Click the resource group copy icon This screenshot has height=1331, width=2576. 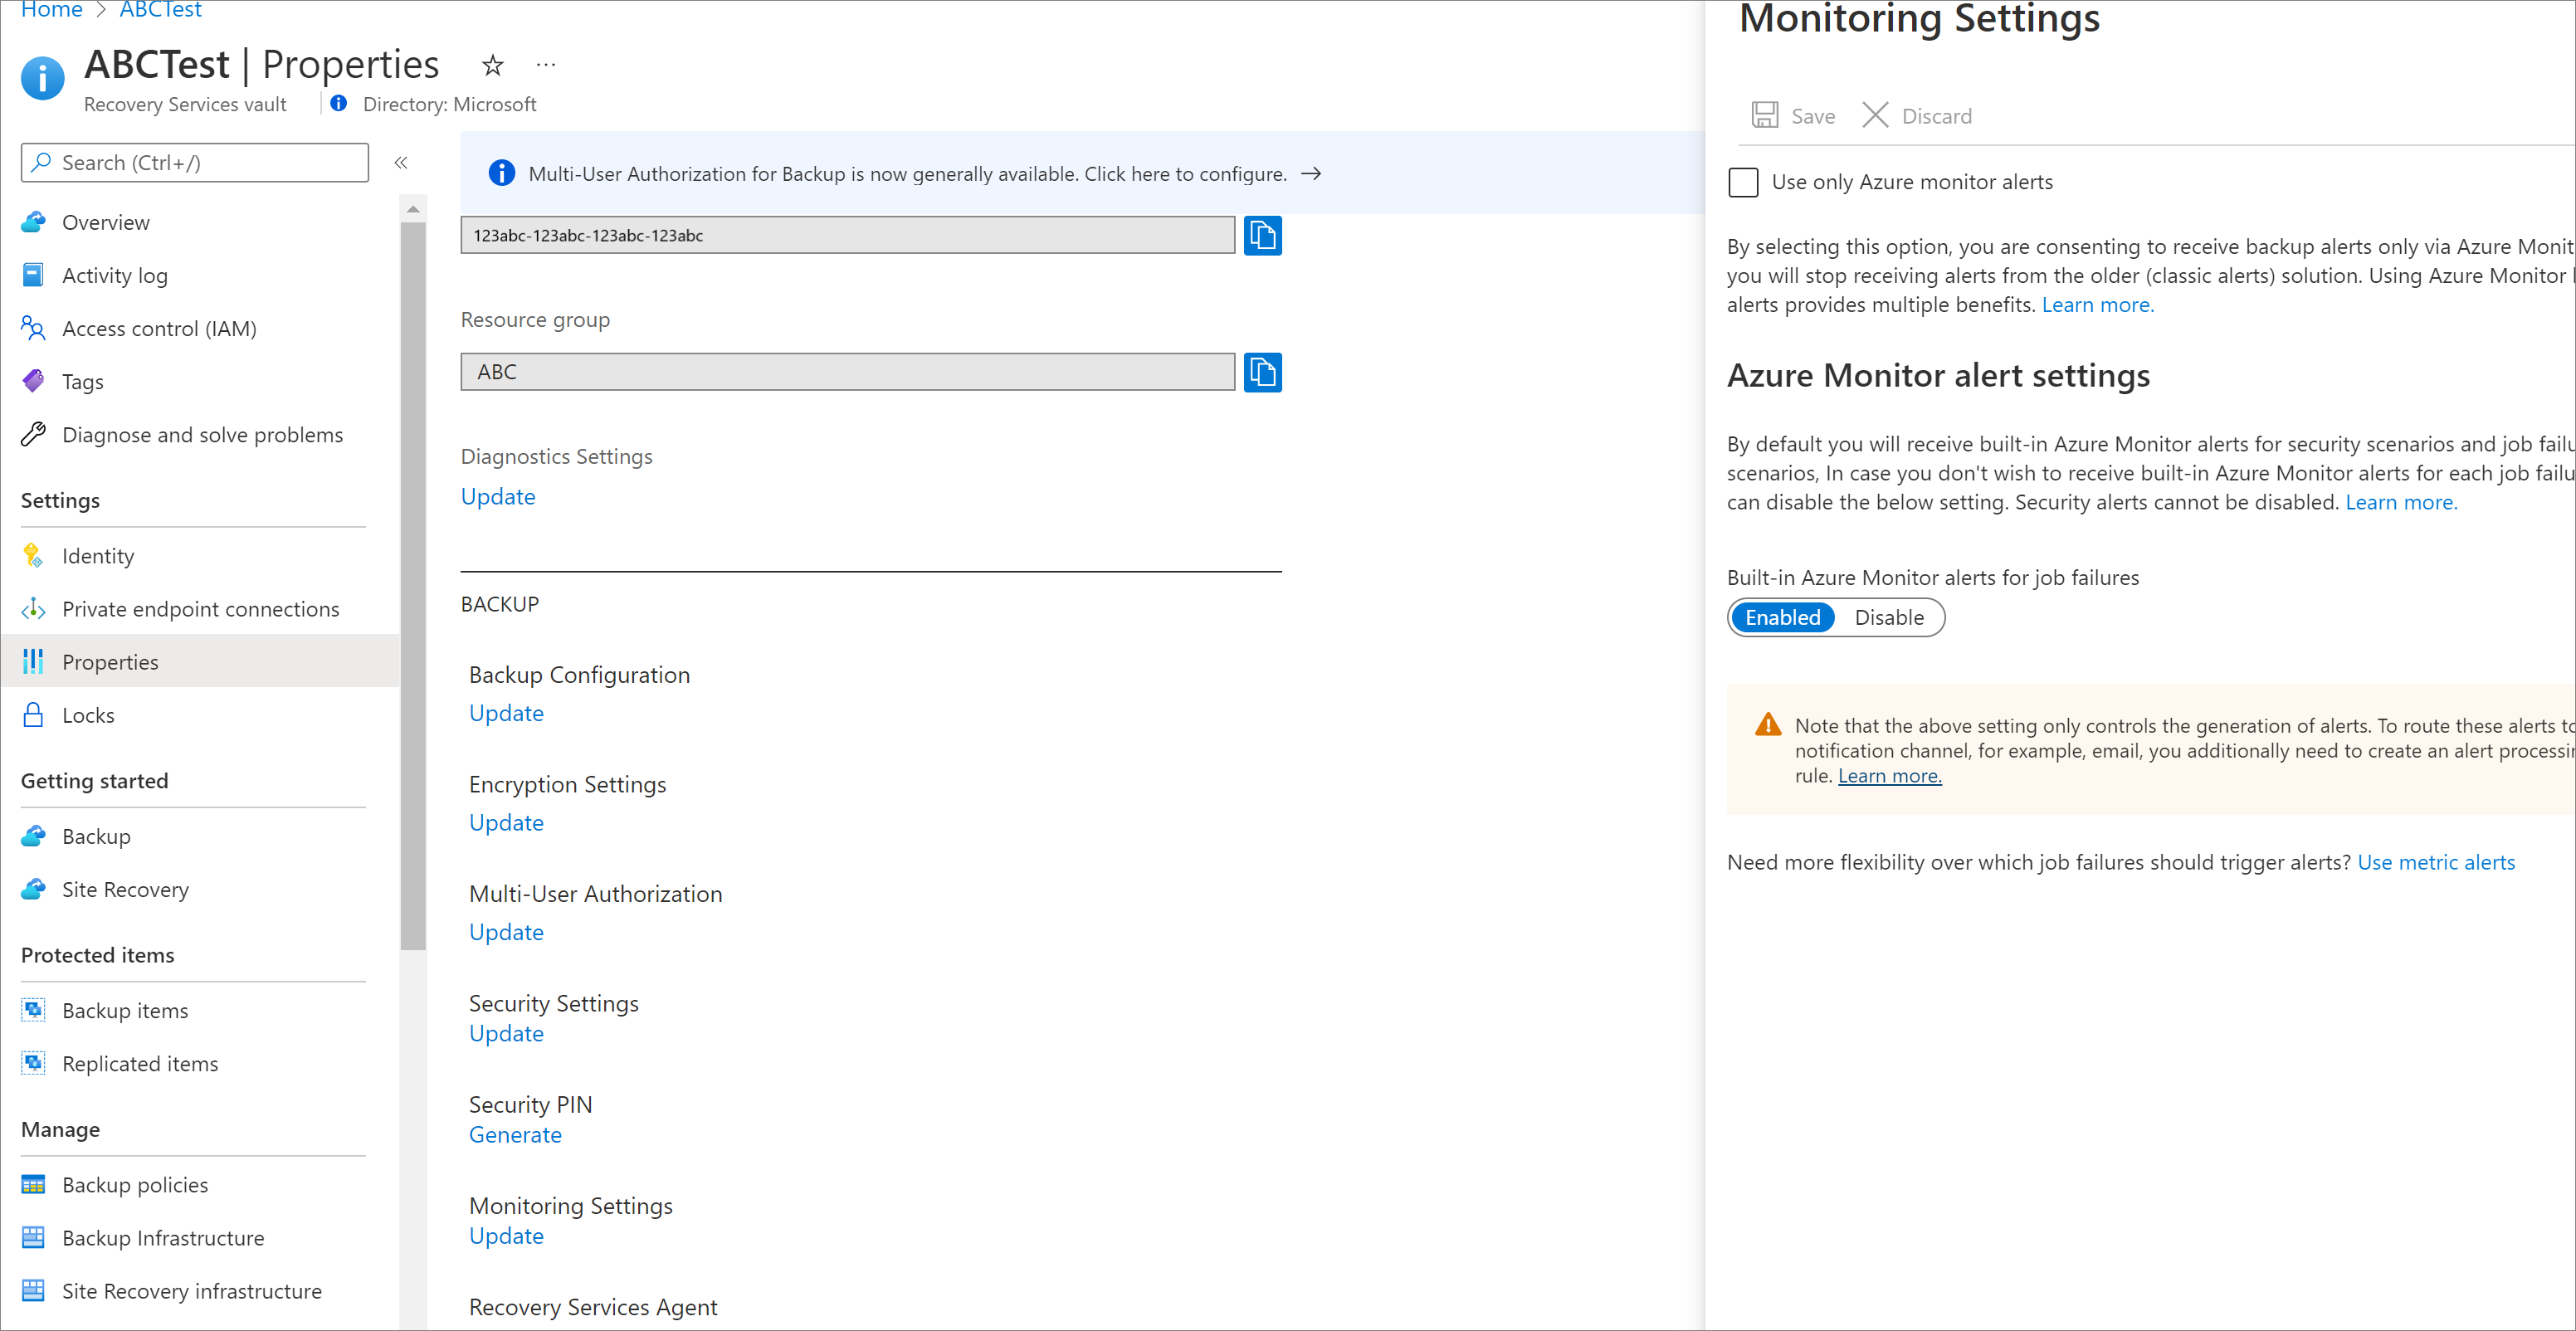1262,370
